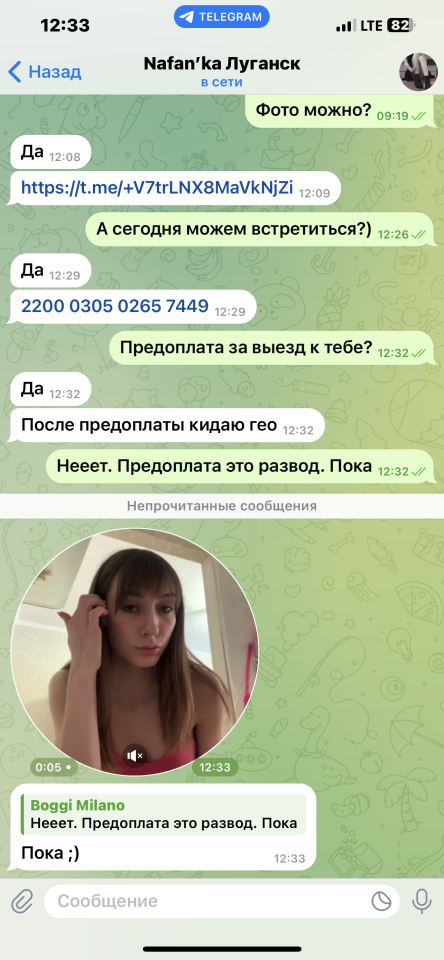Tap the microphone voice message icon
The image size is (444, 960).
tap(421, 901)
